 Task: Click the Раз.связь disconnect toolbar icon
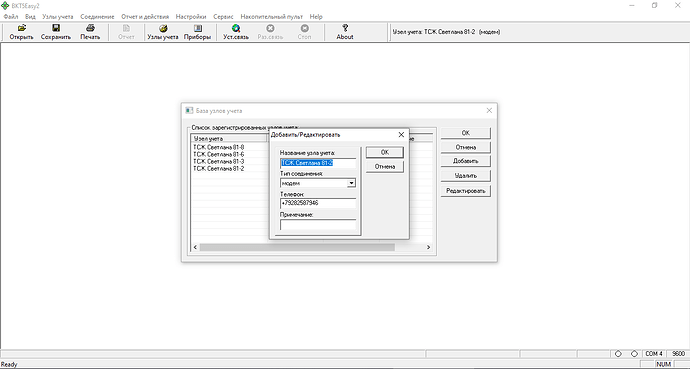270,28
